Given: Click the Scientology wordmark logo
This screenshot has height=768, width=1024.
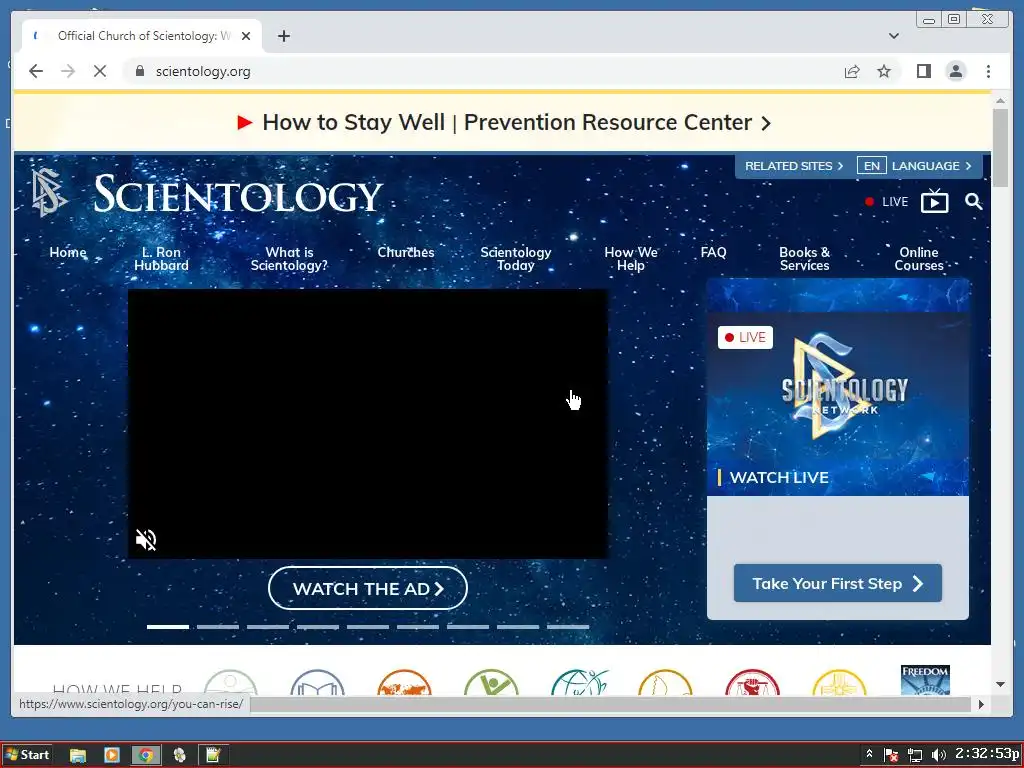Looking at the screenshot, I should click(x=238, y=194).
